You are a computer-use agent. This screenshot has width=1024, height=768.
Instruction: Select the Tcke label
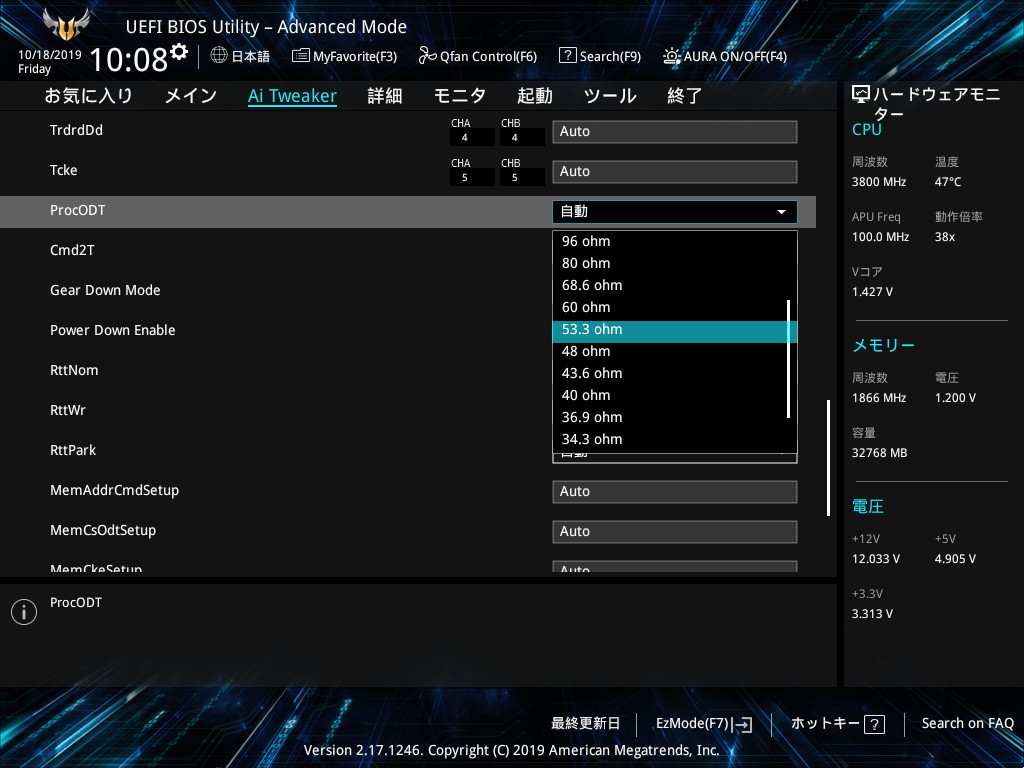63,170
